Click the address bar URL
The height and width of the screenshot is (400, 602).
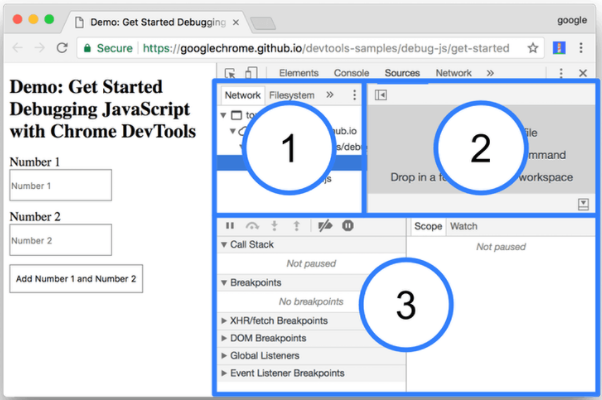pos(326,48)
